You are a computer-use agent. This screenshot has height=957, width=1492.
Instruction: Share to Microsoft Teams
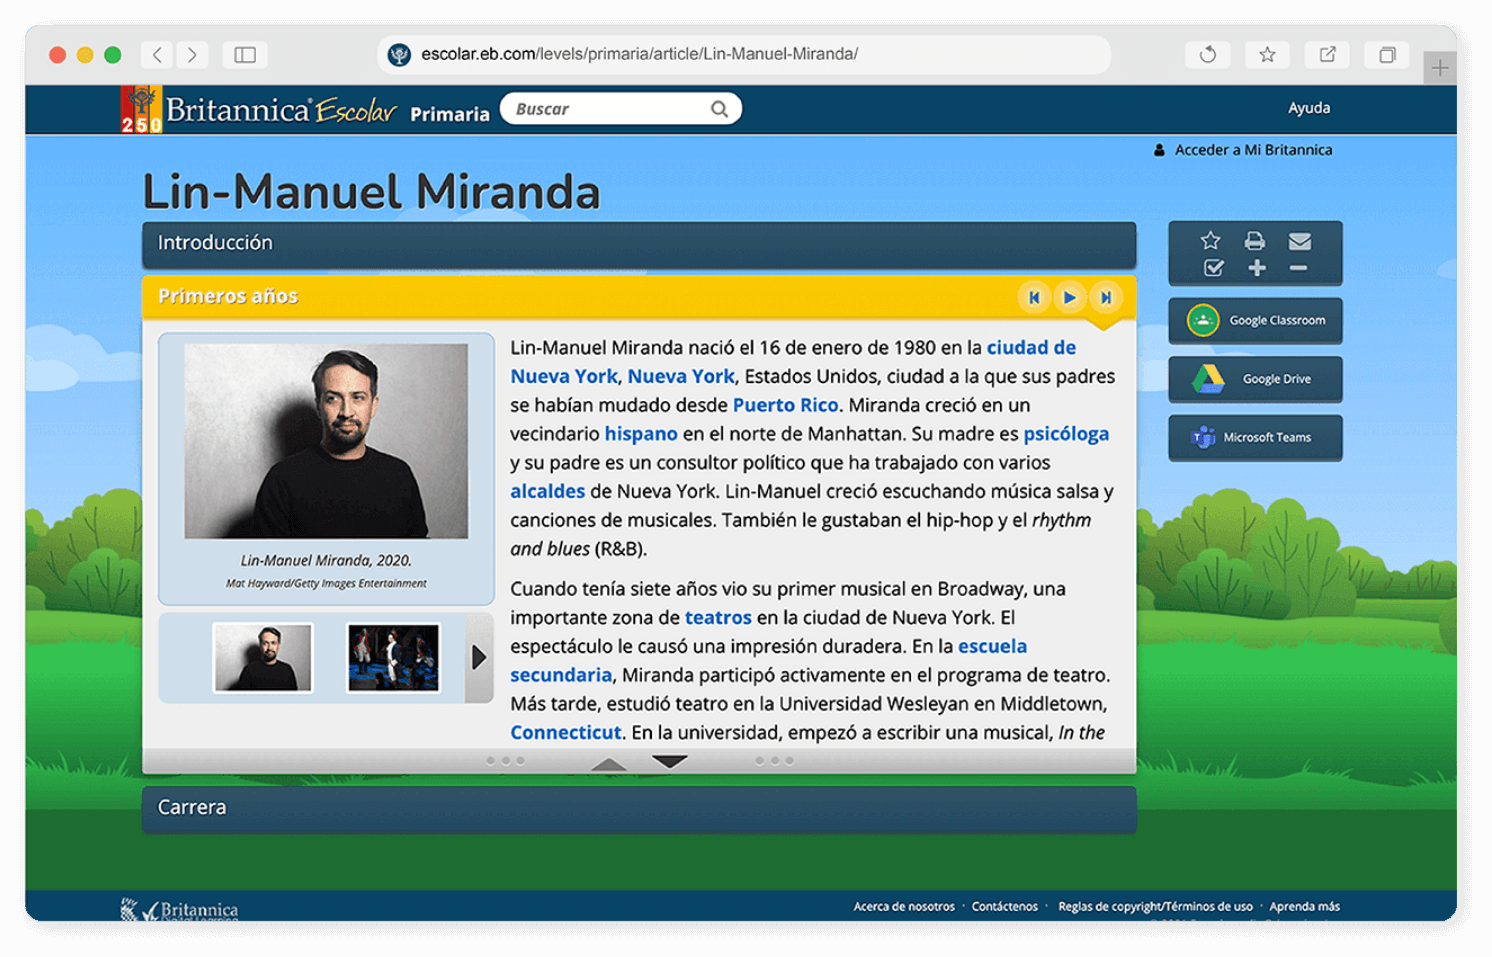tap(1255, 437)
